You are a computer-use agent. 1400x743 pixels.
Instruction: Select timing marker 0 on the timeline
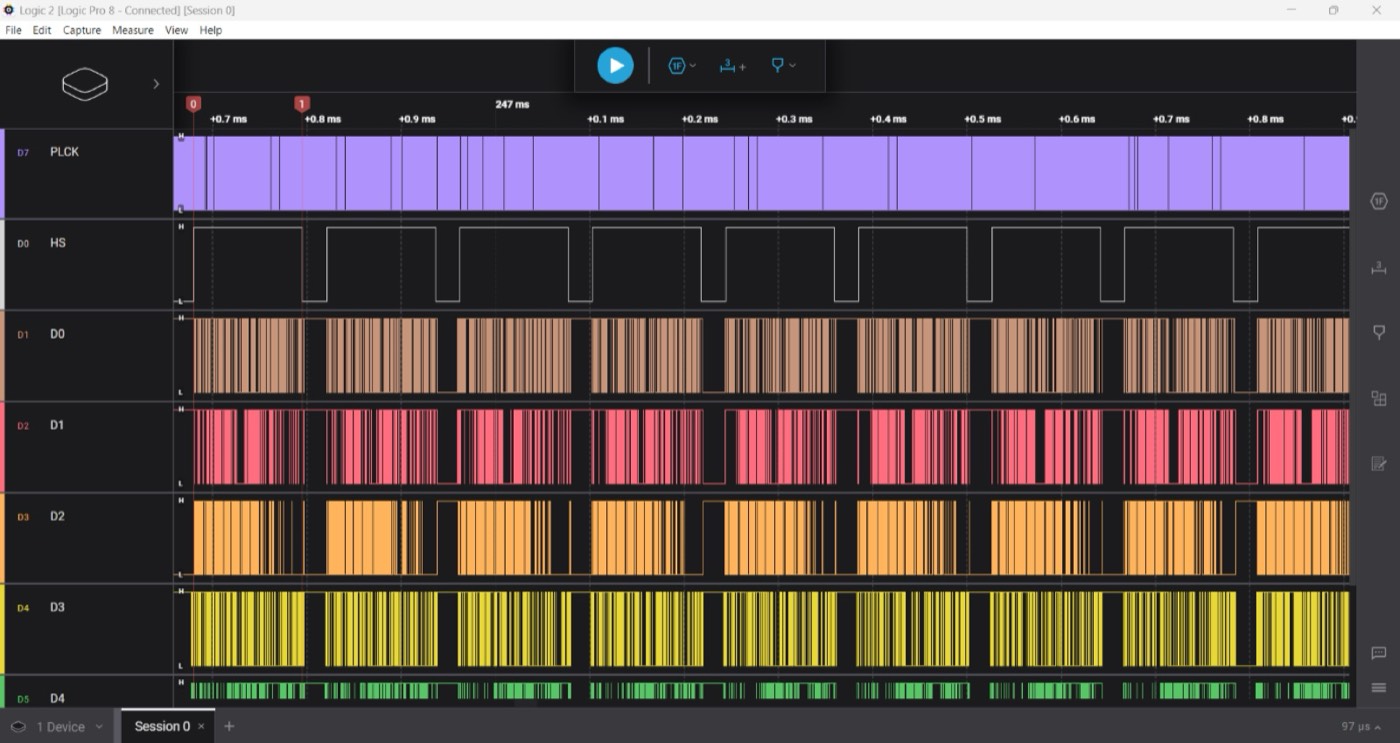194,104
